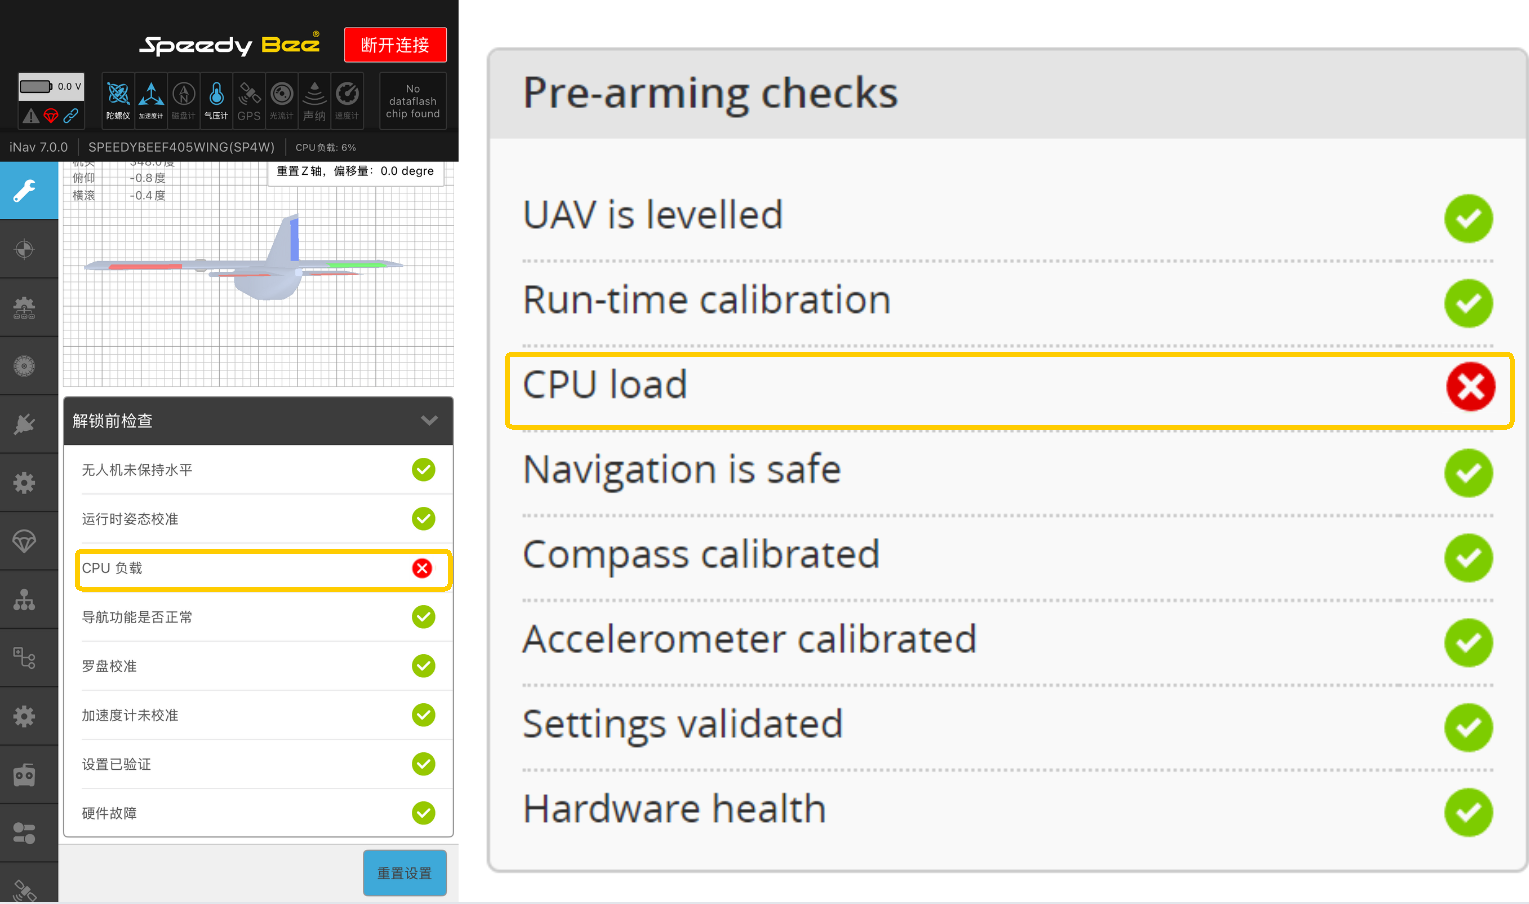Open the Failsafe parachute tab
Image resolution: width=1529 pixels, height=904 pixels.
(x=26, y=541)
